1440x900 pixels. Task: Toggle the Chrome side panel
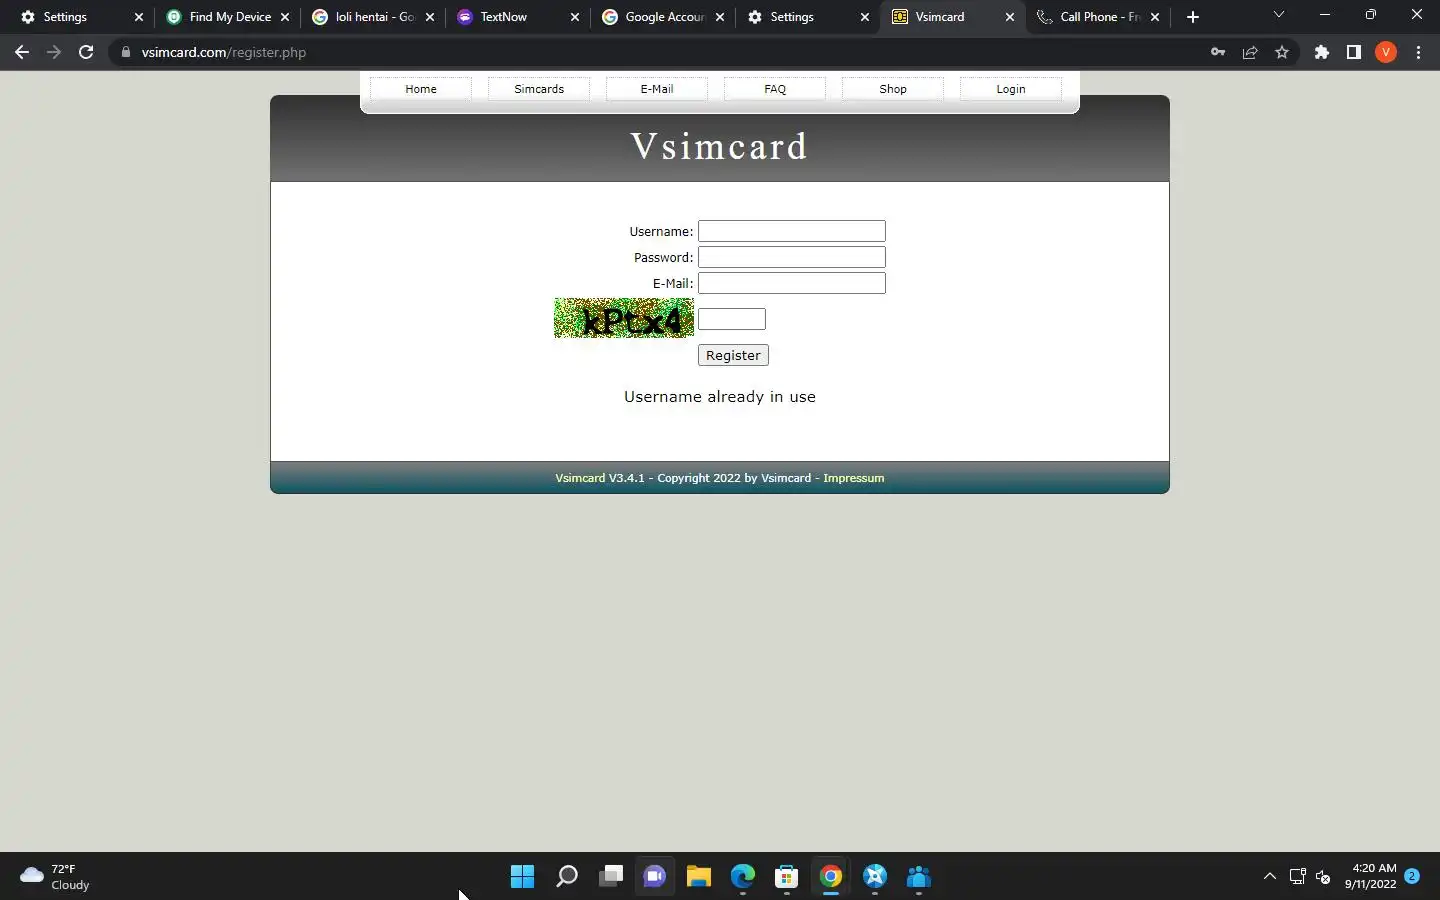(x=1354, y=52)
